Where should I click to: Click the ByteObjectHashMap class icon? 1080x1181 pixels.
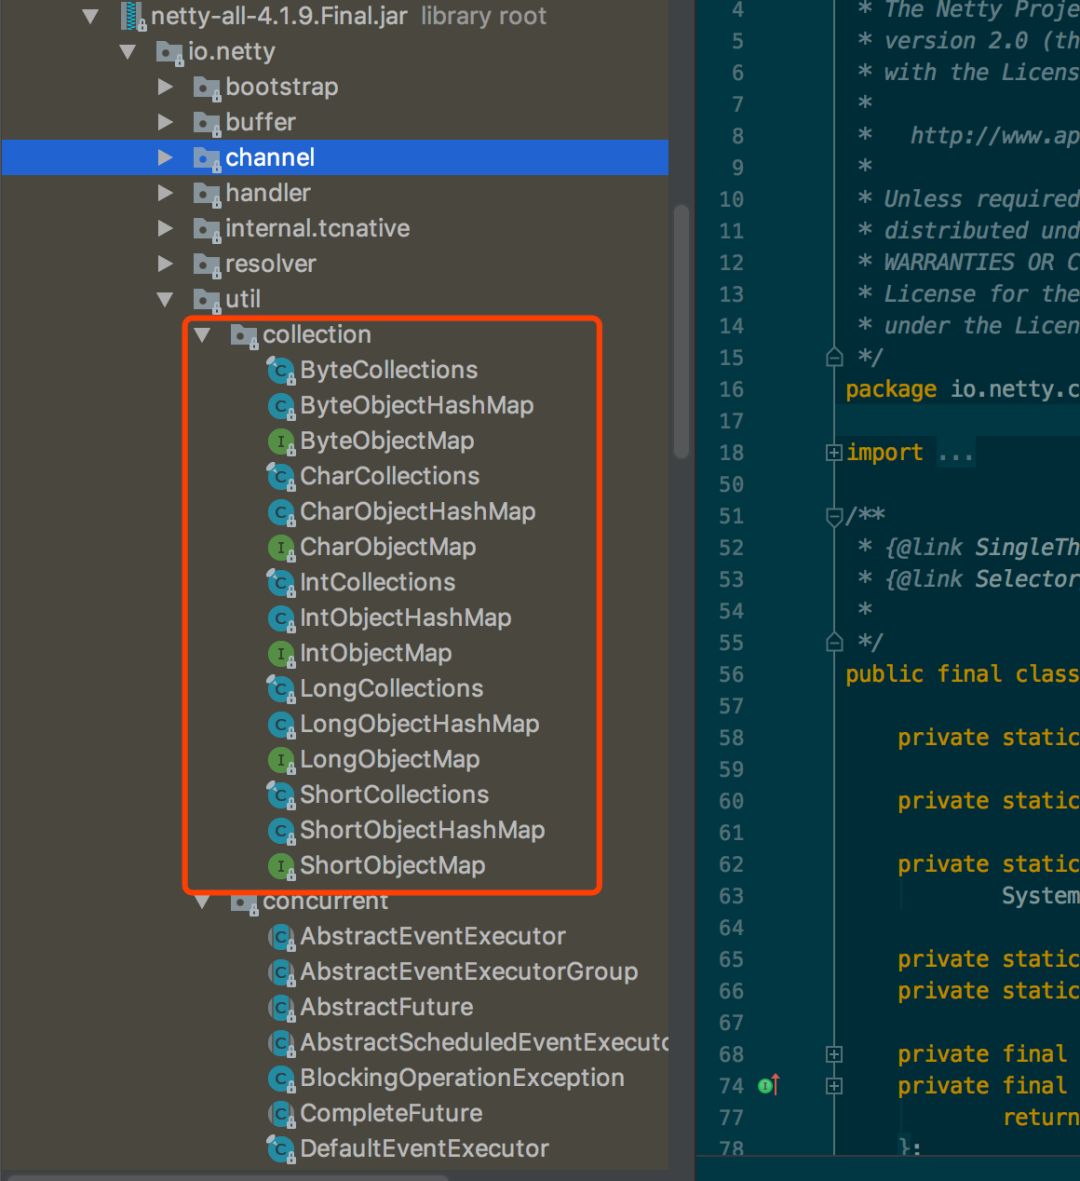pos(281,406)
